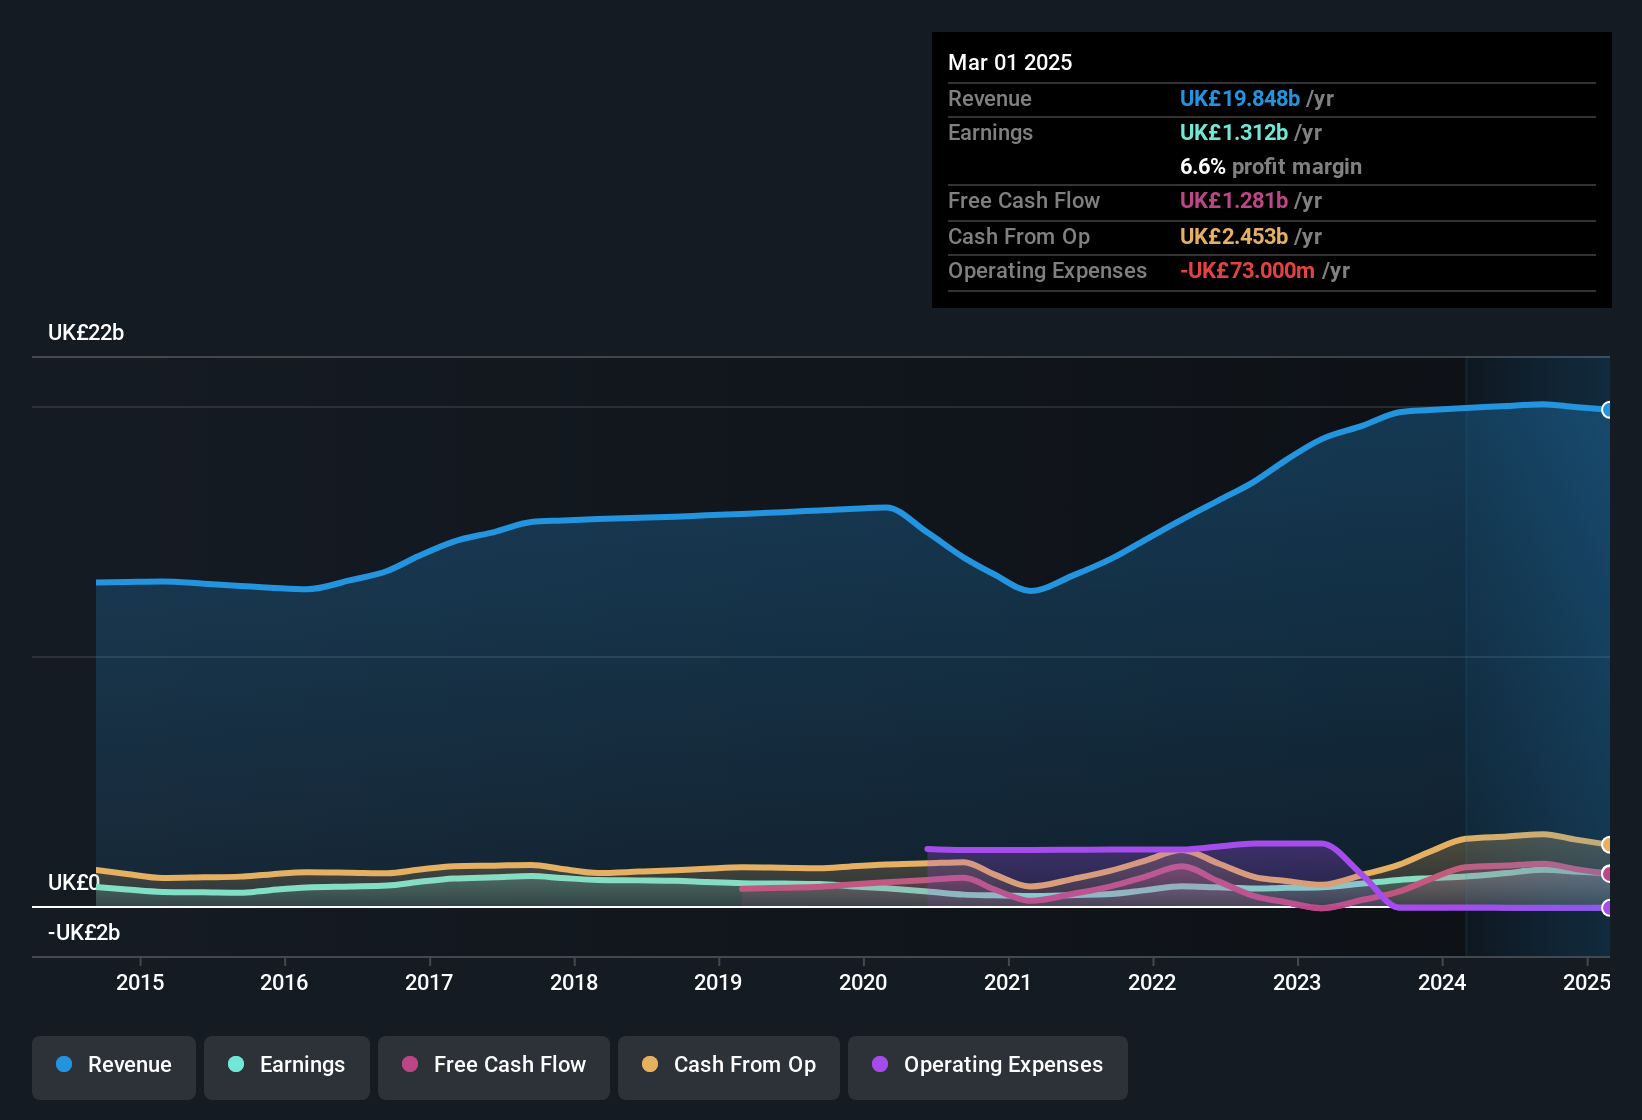This screenshot has height=1120, width=1642.
Task: Click the UK£1.281b free cash flow value
Action: (x=1234, y=201)
